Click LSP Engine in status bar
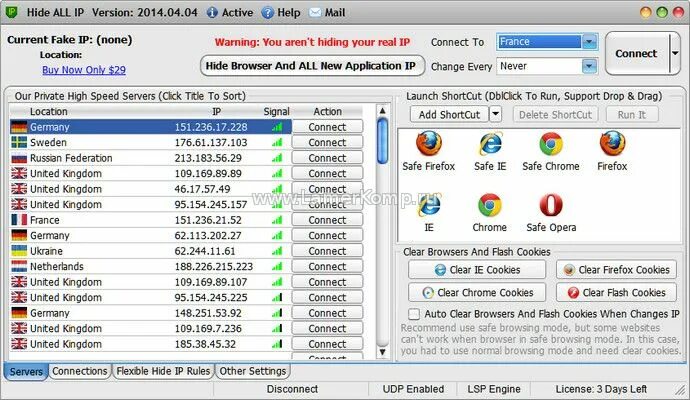This screenshot has height=400, width=690. click(494, 389)
